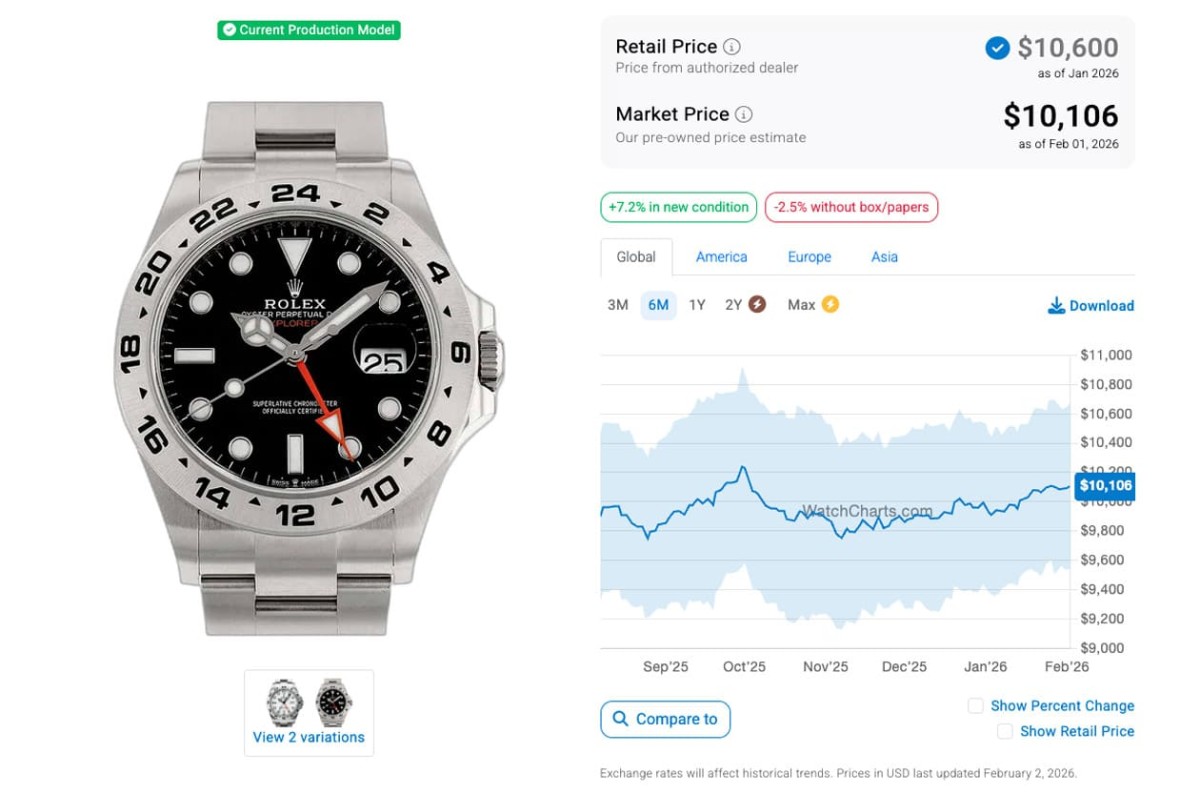Click the Market Price info icon

[744, 115]
